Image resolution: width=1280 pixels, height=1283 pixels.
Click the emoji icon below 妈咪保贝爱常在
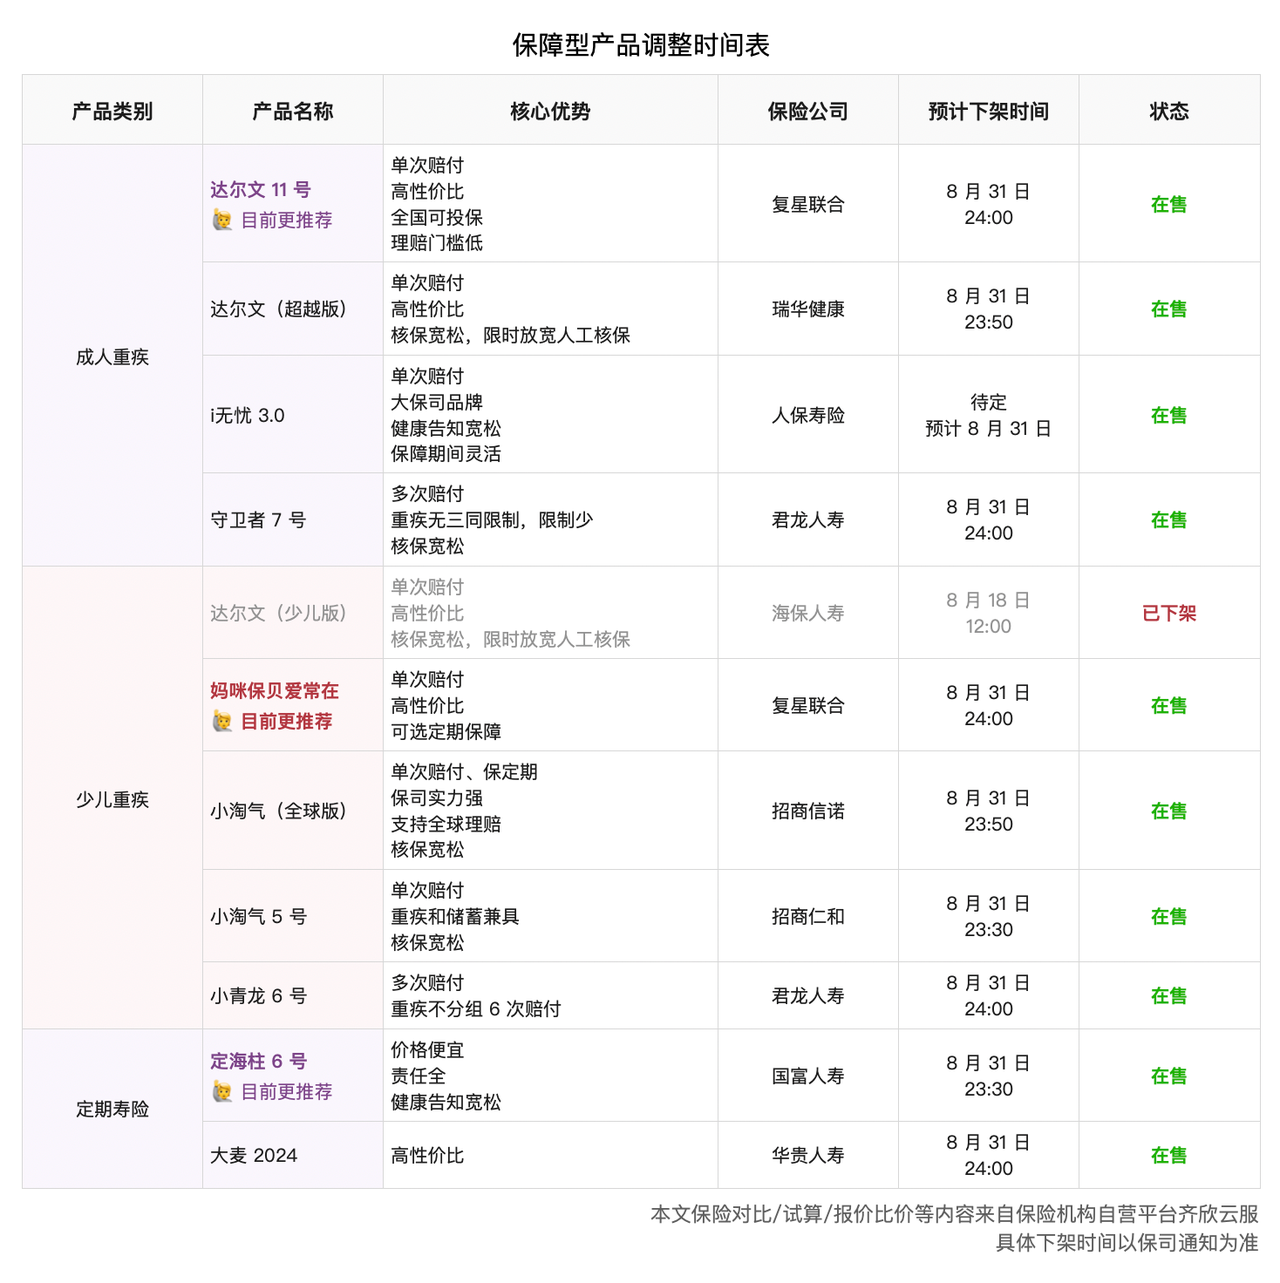(222, 721)
